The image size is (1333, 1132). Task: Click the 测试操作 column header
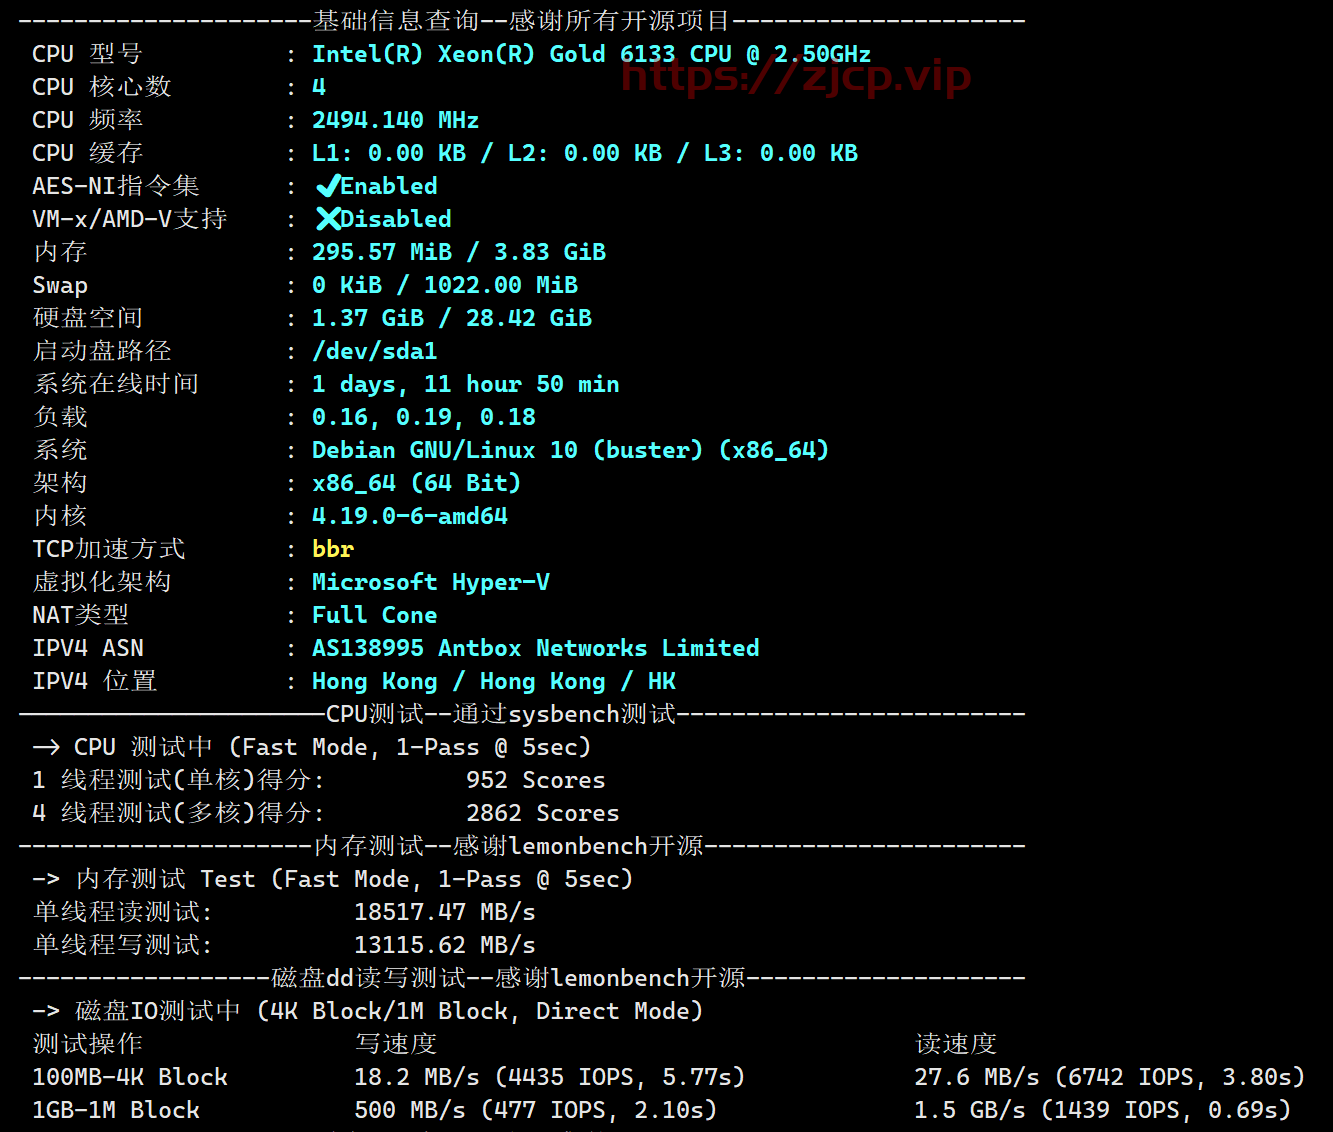(x=88, y=1044)
